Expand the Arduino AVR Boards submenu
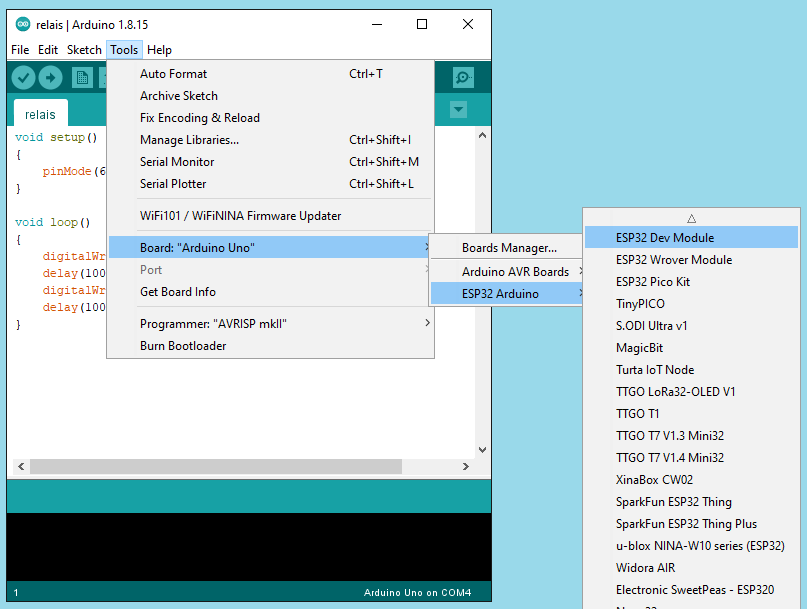The height and width of the screenshot is (609, 807). click(507, 272)
